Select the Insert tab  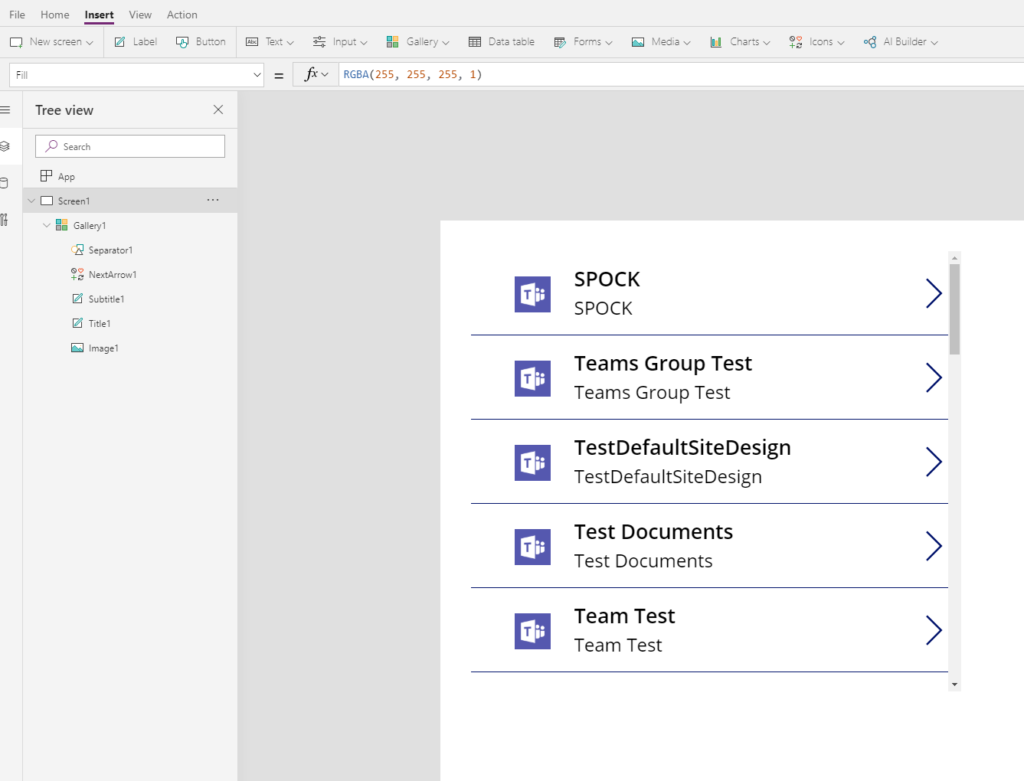pyautogui.click(x=99, y=14)
